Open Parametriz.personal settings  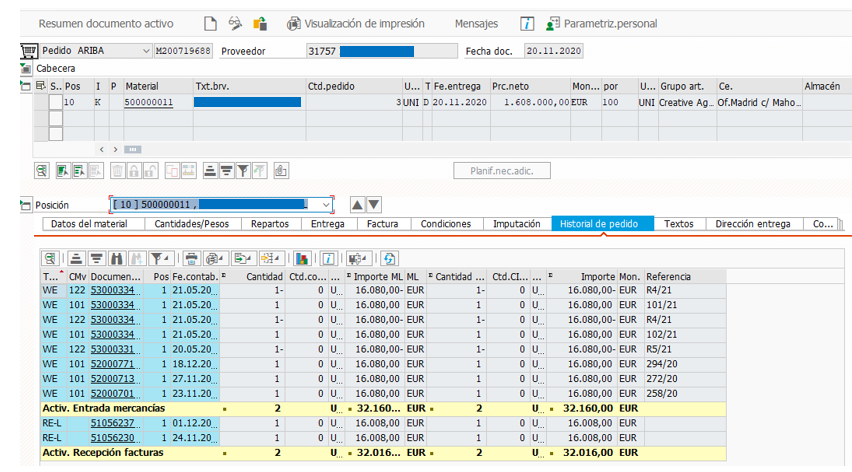(602, 23)
